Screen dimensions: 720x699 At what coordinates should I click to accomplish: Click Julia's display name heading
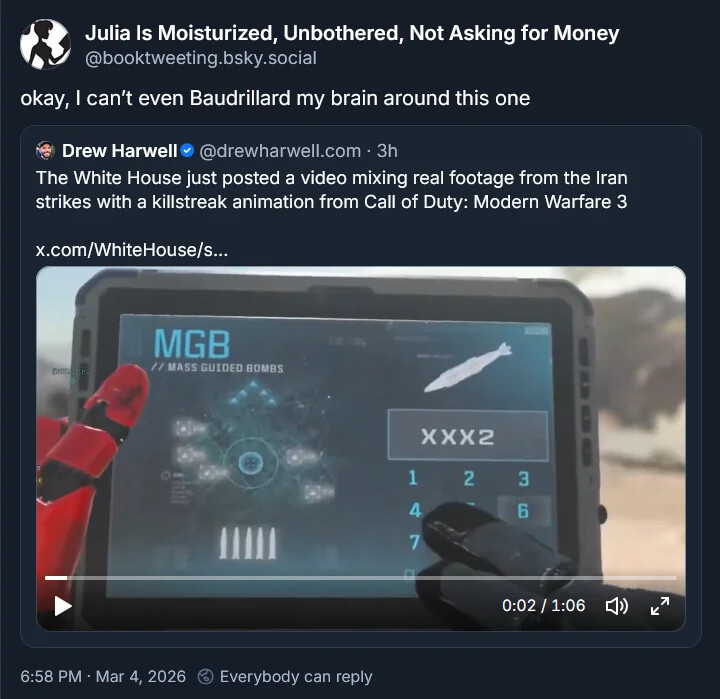(352, 33)
